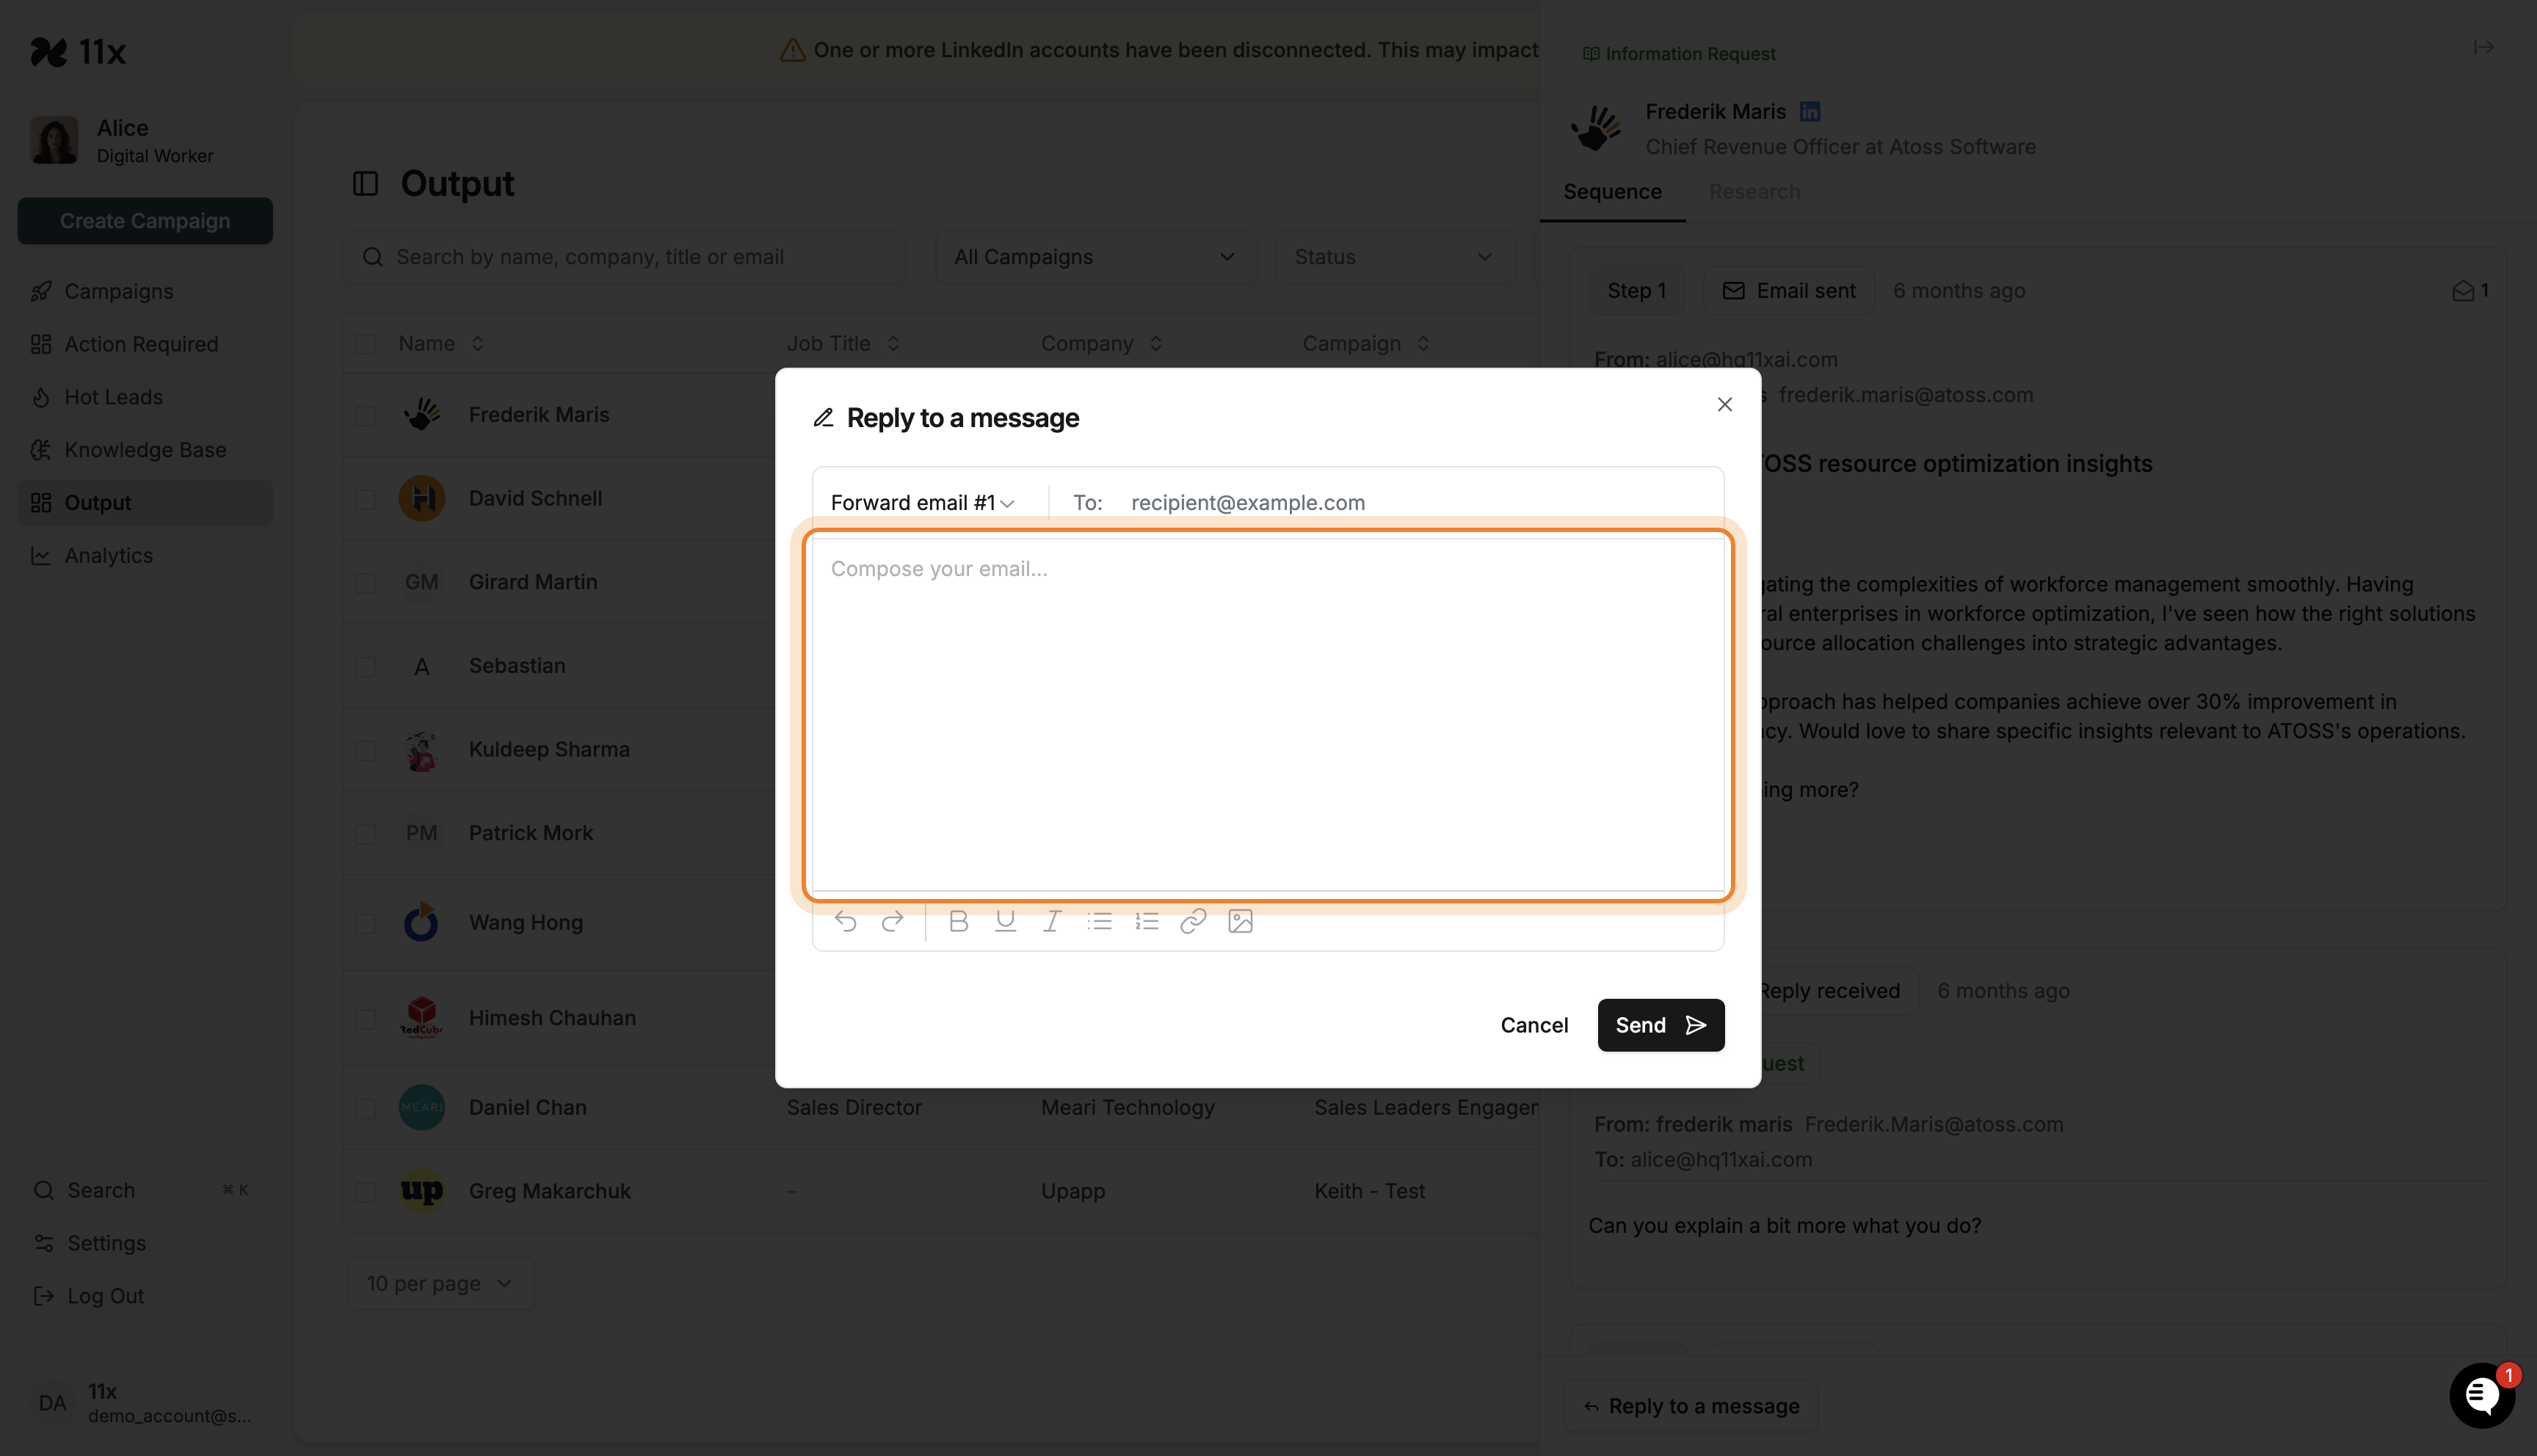Open the chat bubble with notification badge
Screen dimensions: 2537x1456
(x=2482, y=1395)
